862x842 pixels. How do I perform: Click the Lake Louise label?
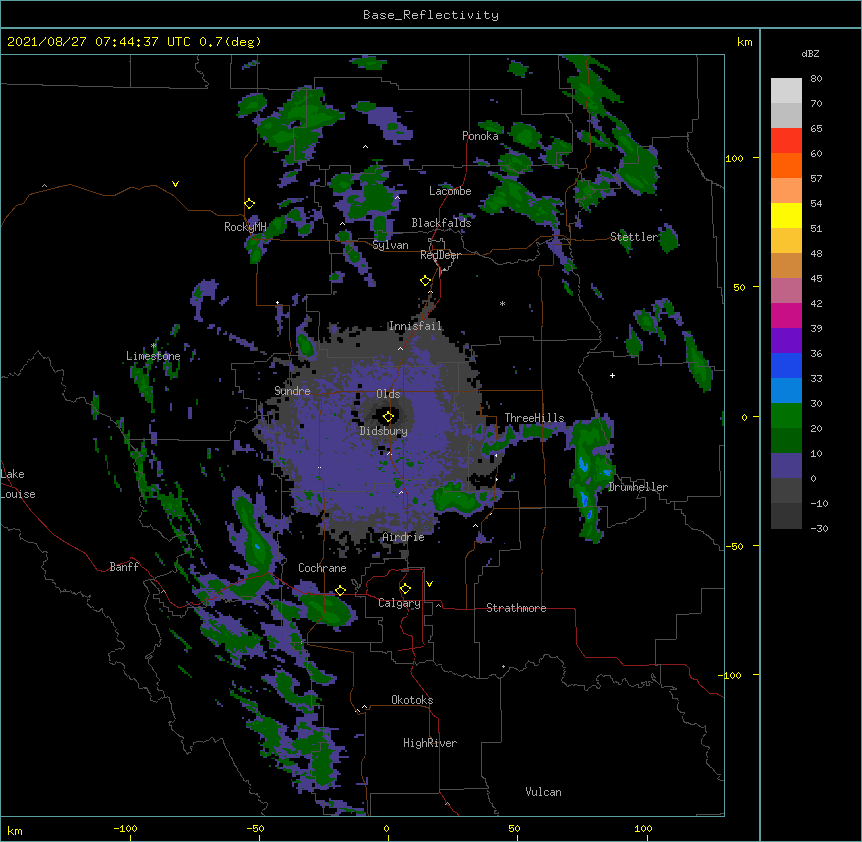(x=18, y=484)
